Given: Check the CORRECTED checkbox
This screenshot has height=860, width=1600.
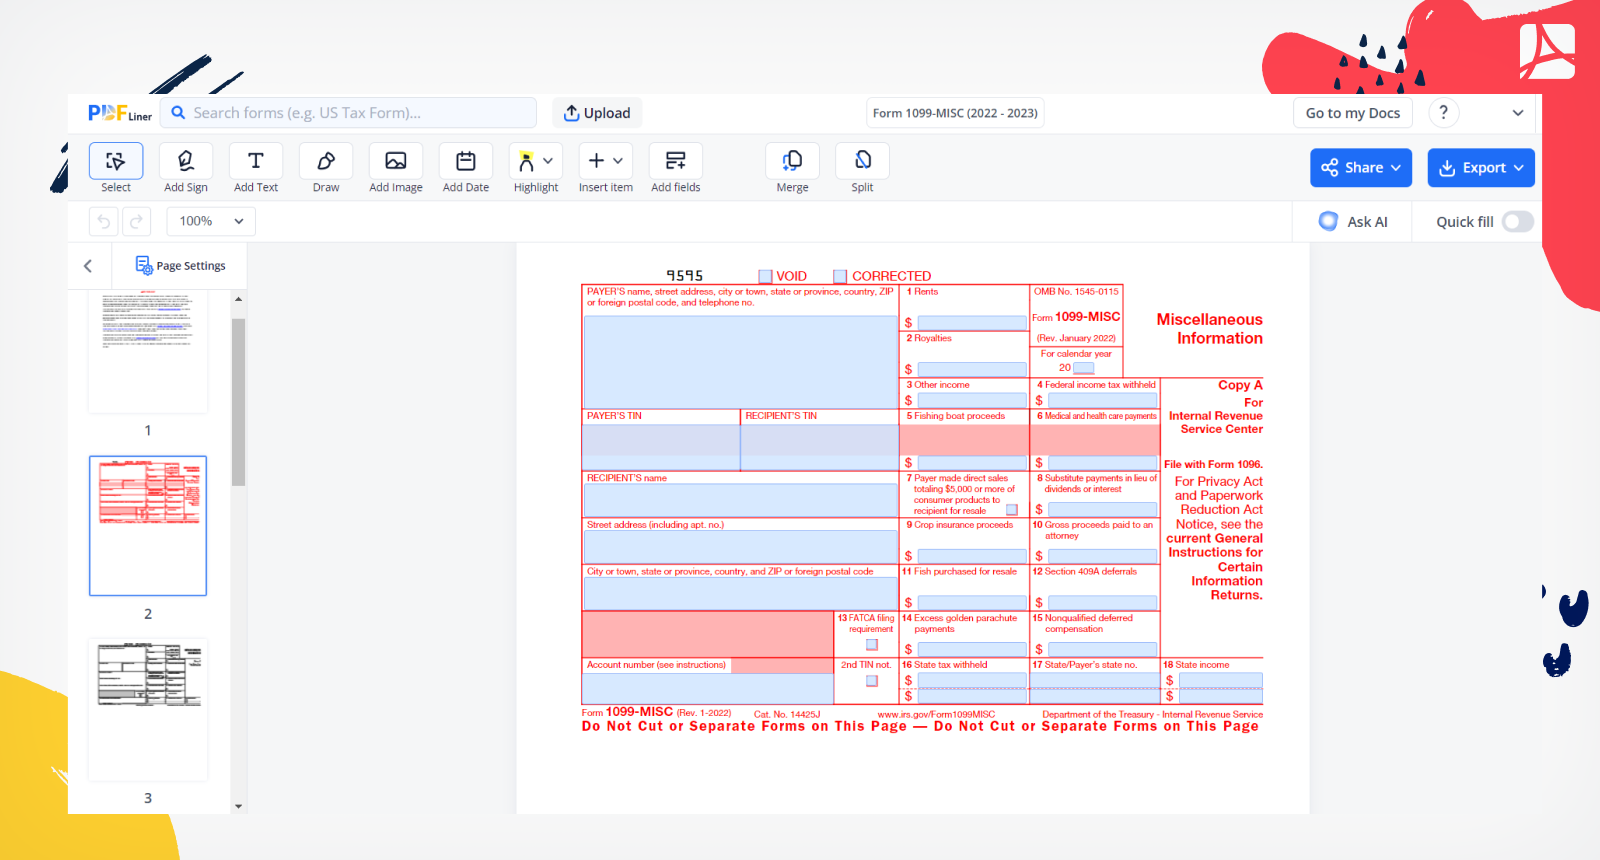Looking at the screenshot, I should 840,276.
